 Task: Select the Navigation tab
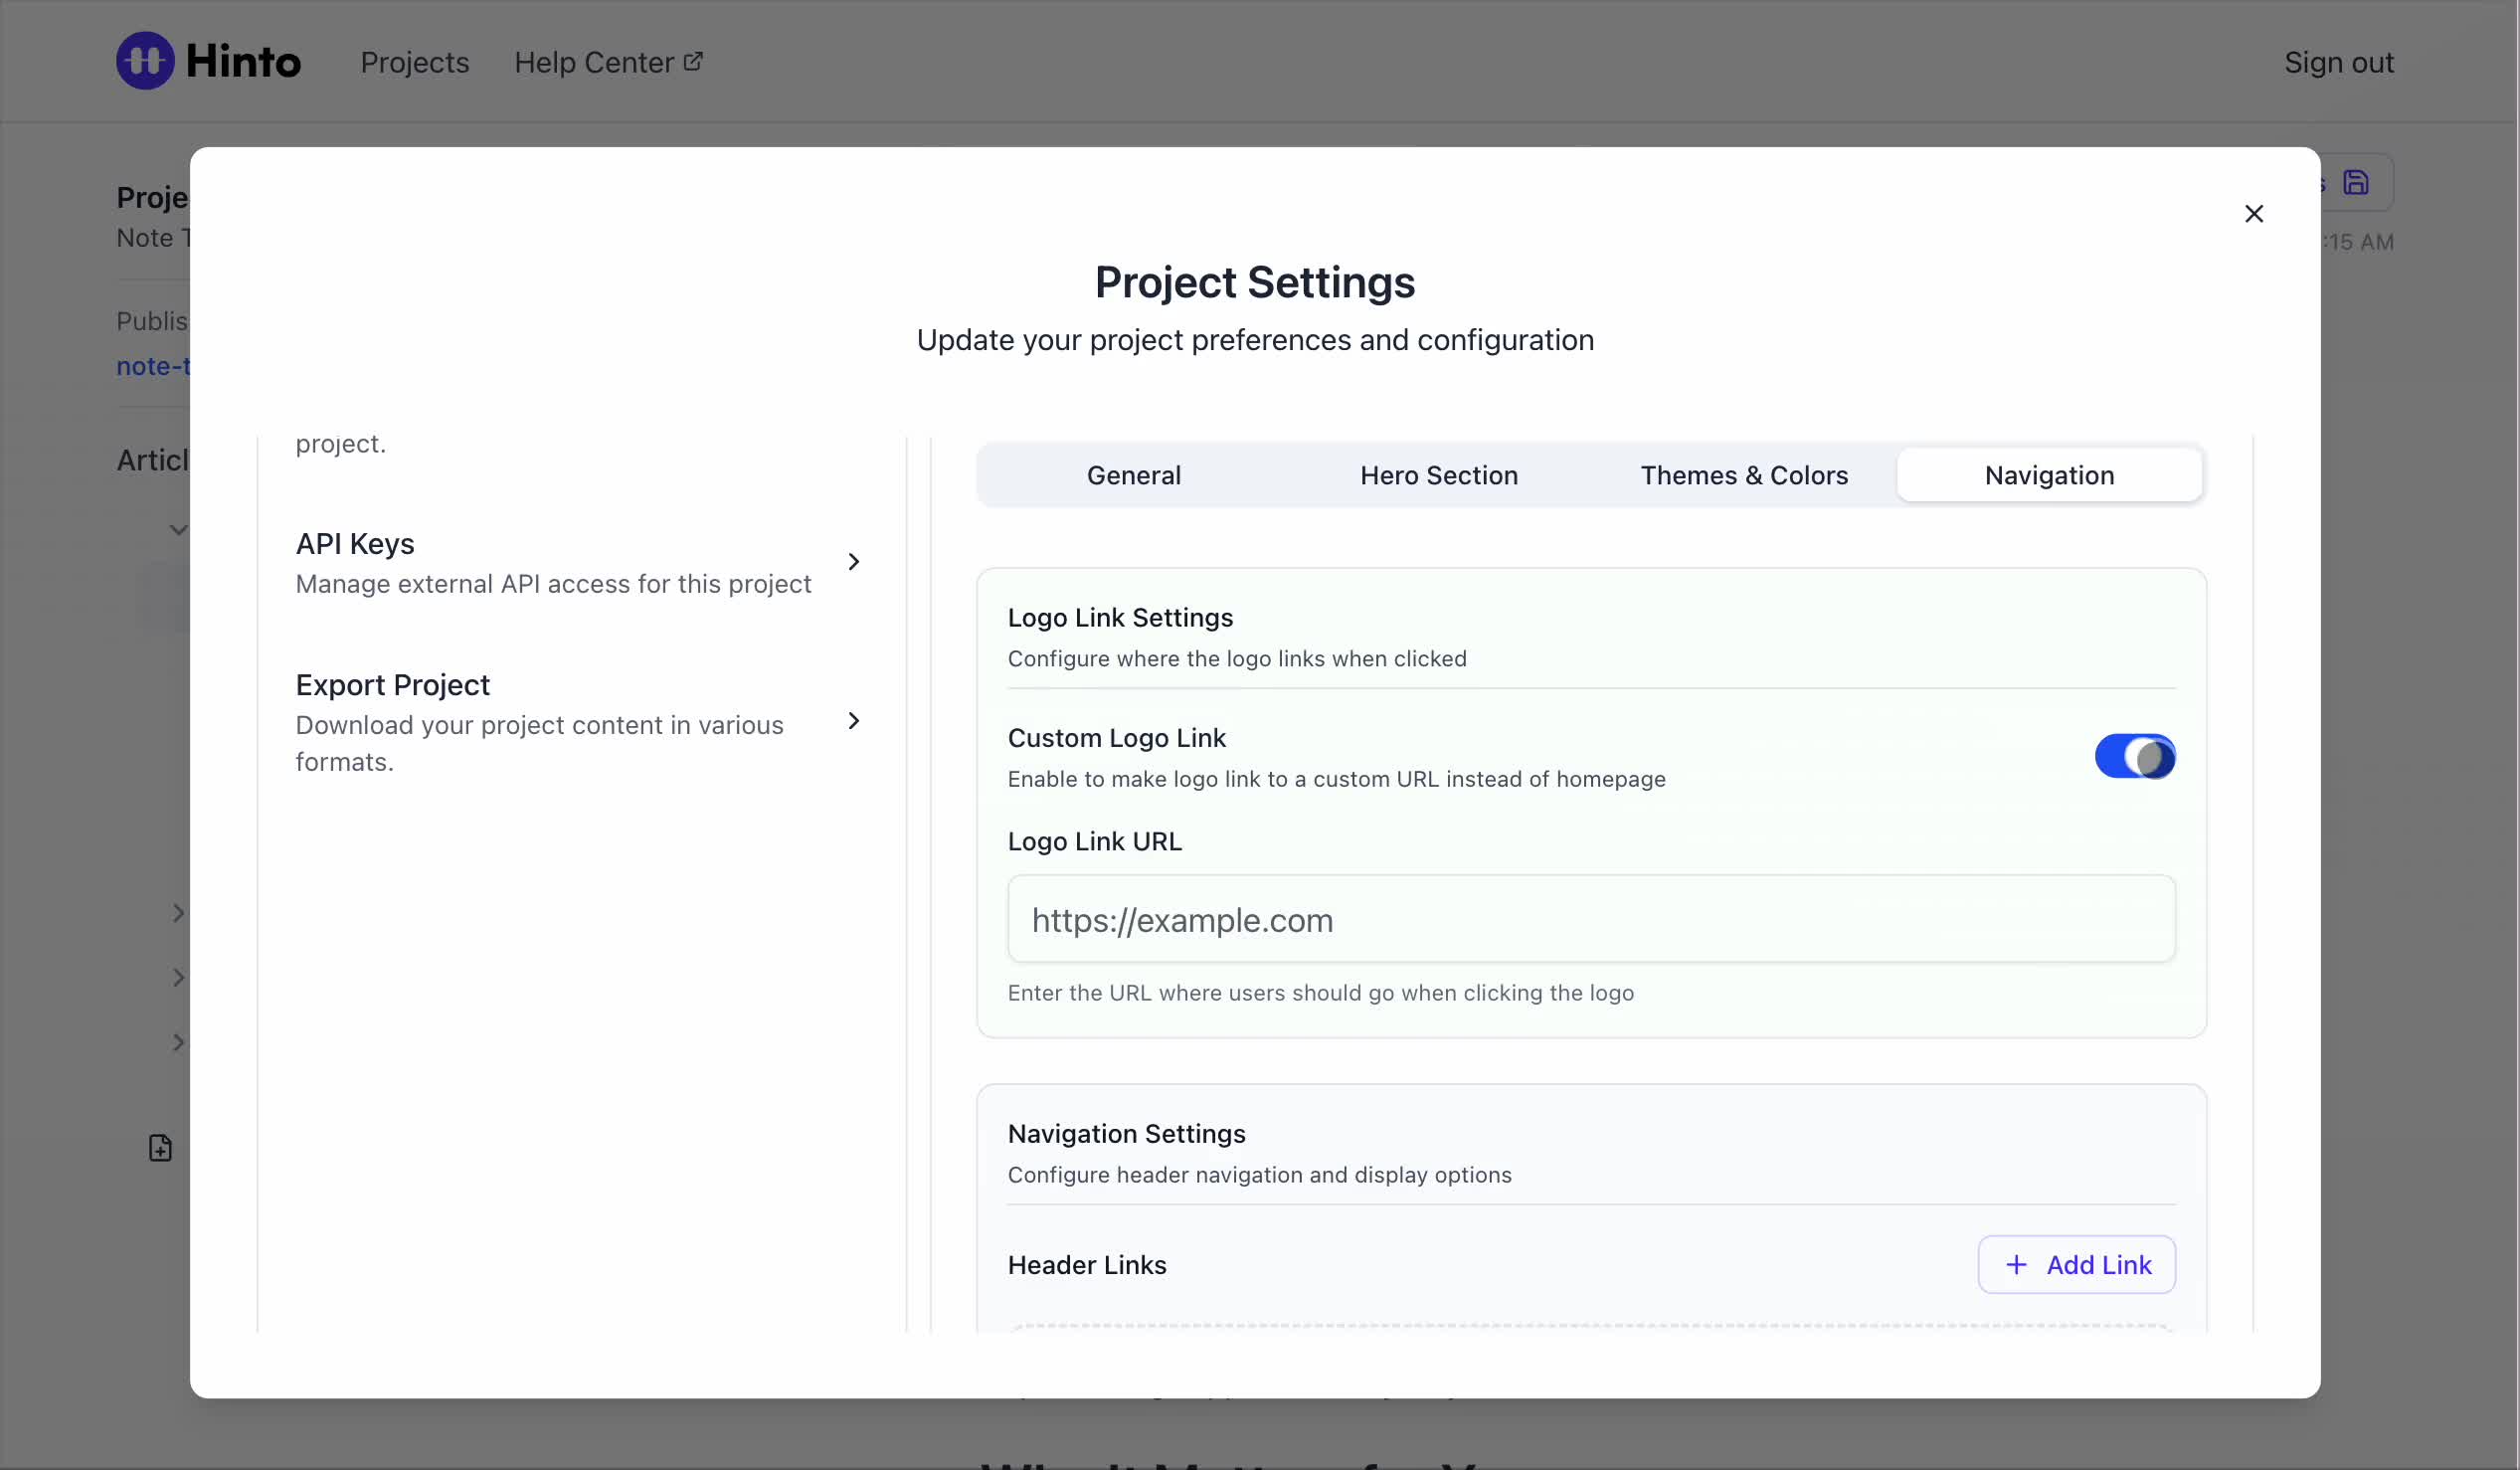tap(2048, 476)
